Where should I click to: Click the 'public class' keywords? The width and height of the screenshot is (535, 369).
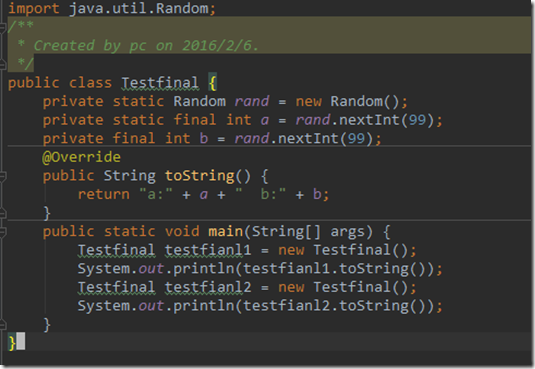coord(60,83)
